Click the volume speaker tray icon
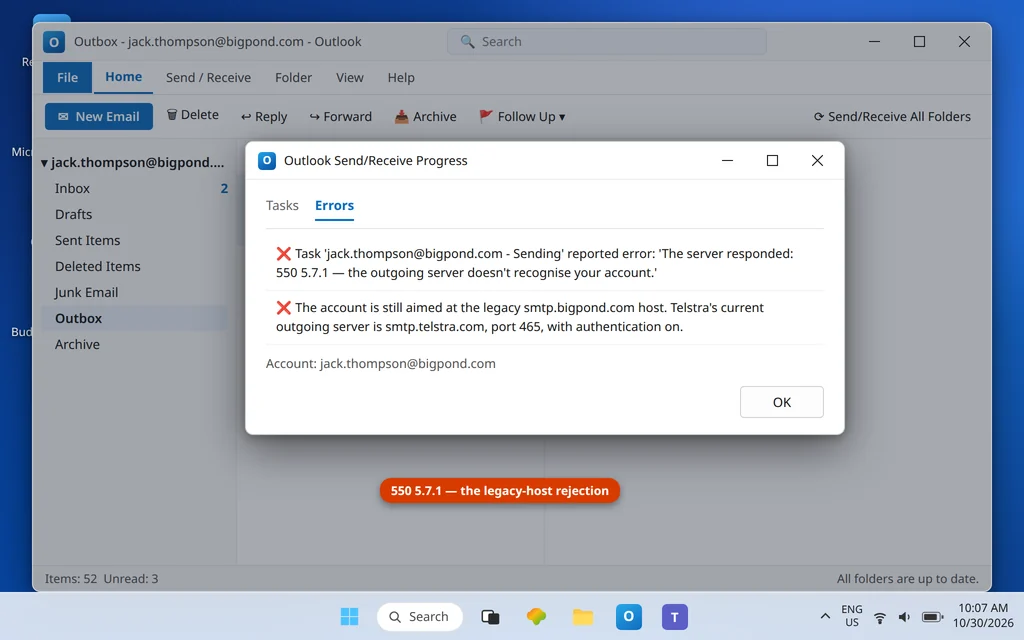The image size is (1024, 640). 904,617
